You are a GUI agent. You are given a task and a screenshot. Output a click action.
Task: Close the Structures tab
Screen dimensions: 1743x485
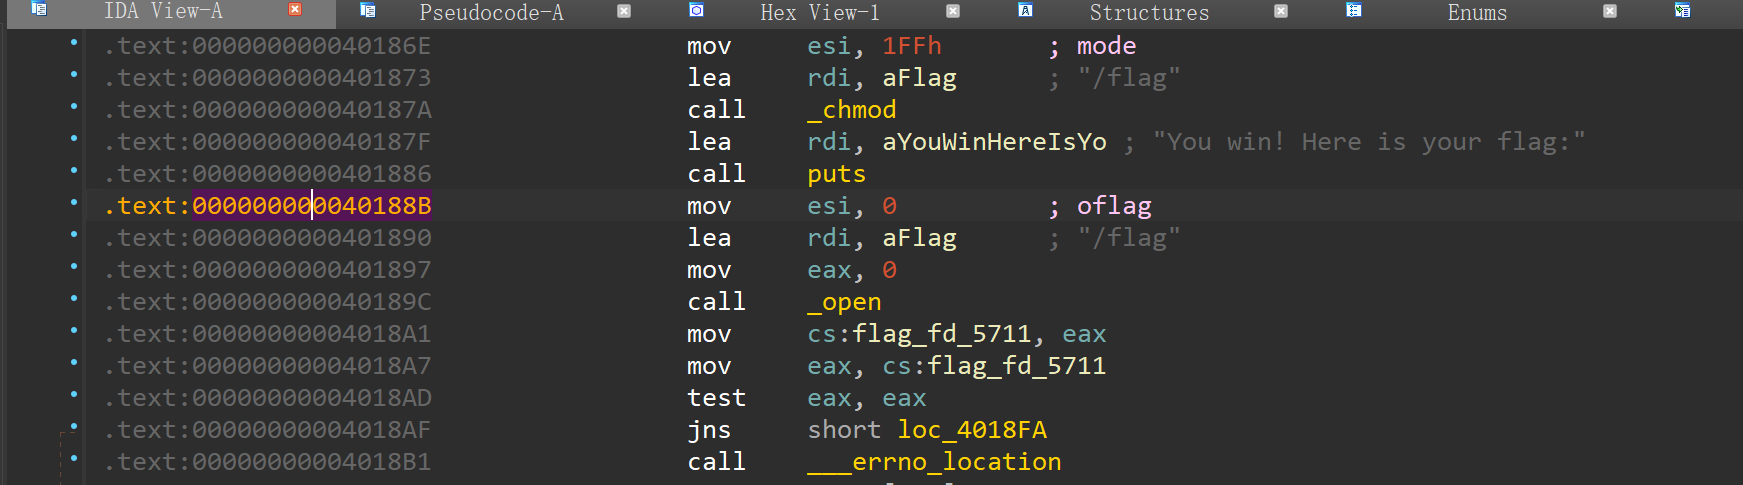[x=1281, y=11]
